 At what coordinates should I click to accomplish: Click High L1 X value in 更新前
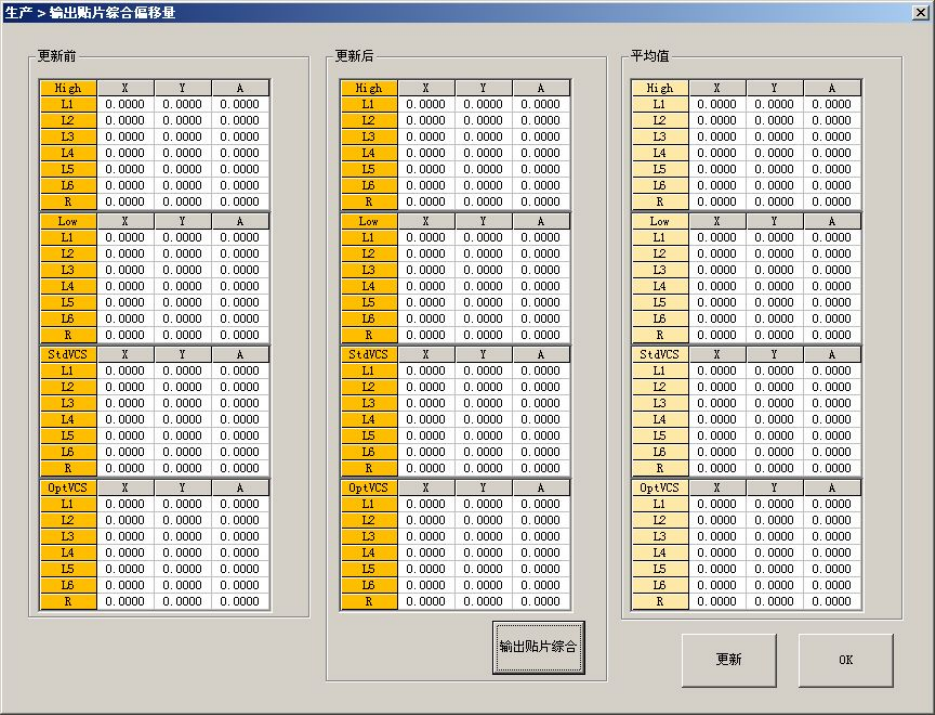click(125, 104)
